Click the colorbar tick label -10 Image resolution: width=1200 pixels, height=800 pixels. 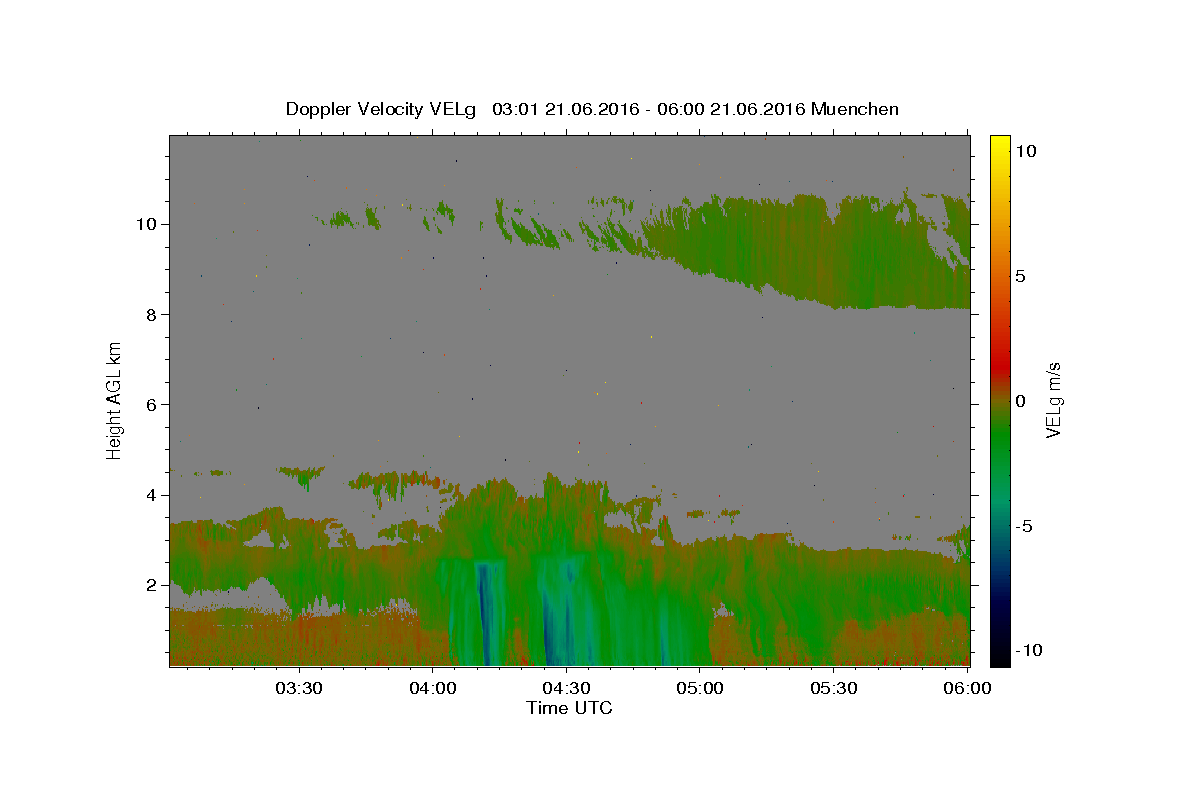(x=1029, y=650)
